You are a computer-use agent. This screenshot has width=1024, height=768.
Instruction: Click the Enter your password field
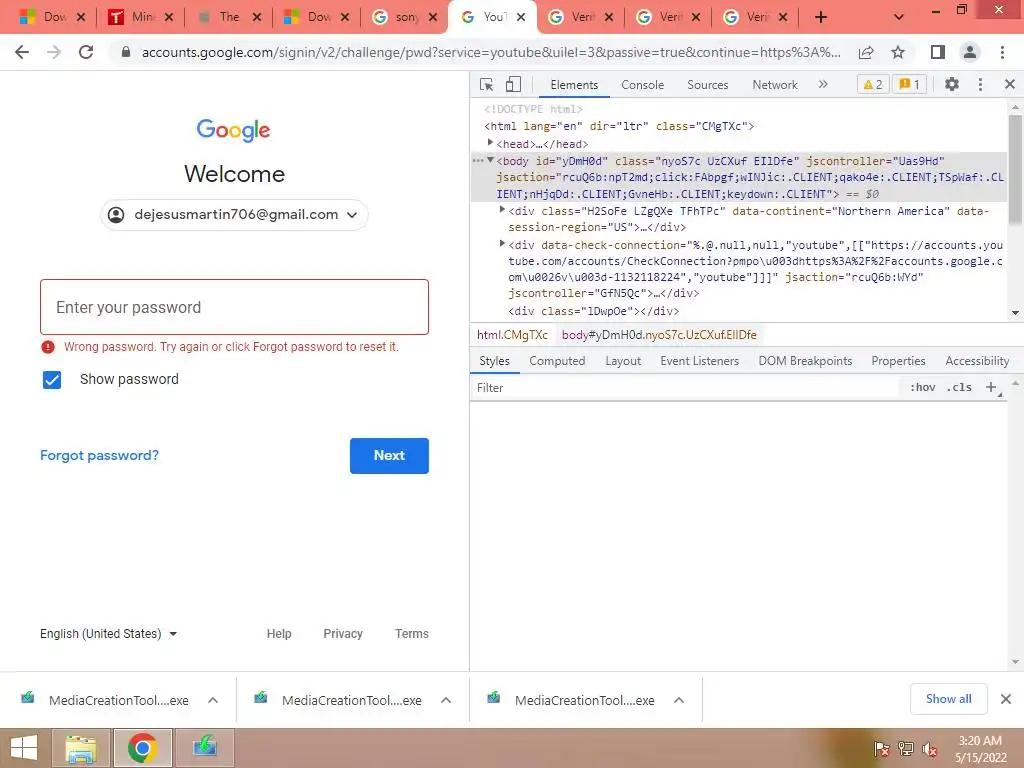click(234, 308)
